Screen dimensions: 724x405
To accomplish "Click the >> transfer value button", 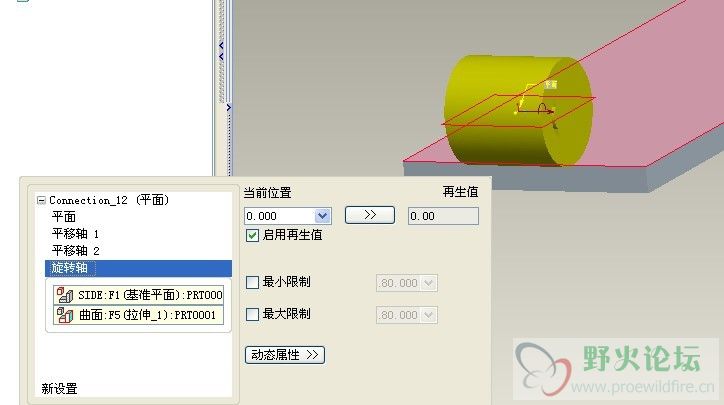I will pos(370,215).
